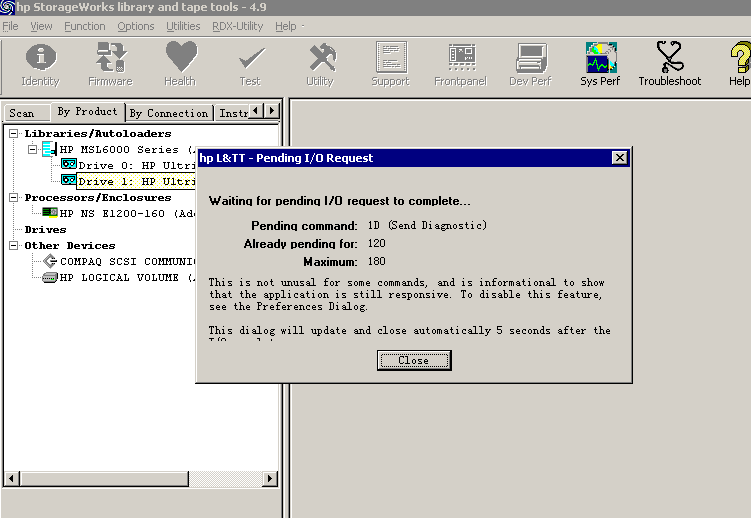Viewport: 751px width, 518px height.
Task: Select the Other Devices category
Action: click(70, 245)
